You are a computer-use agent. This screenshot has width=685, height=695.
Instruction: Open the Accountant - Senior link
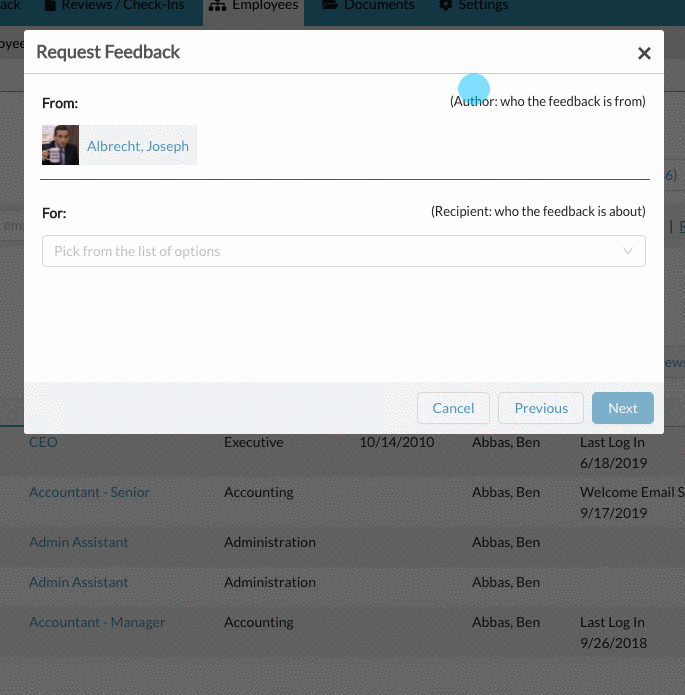[89, 492]
